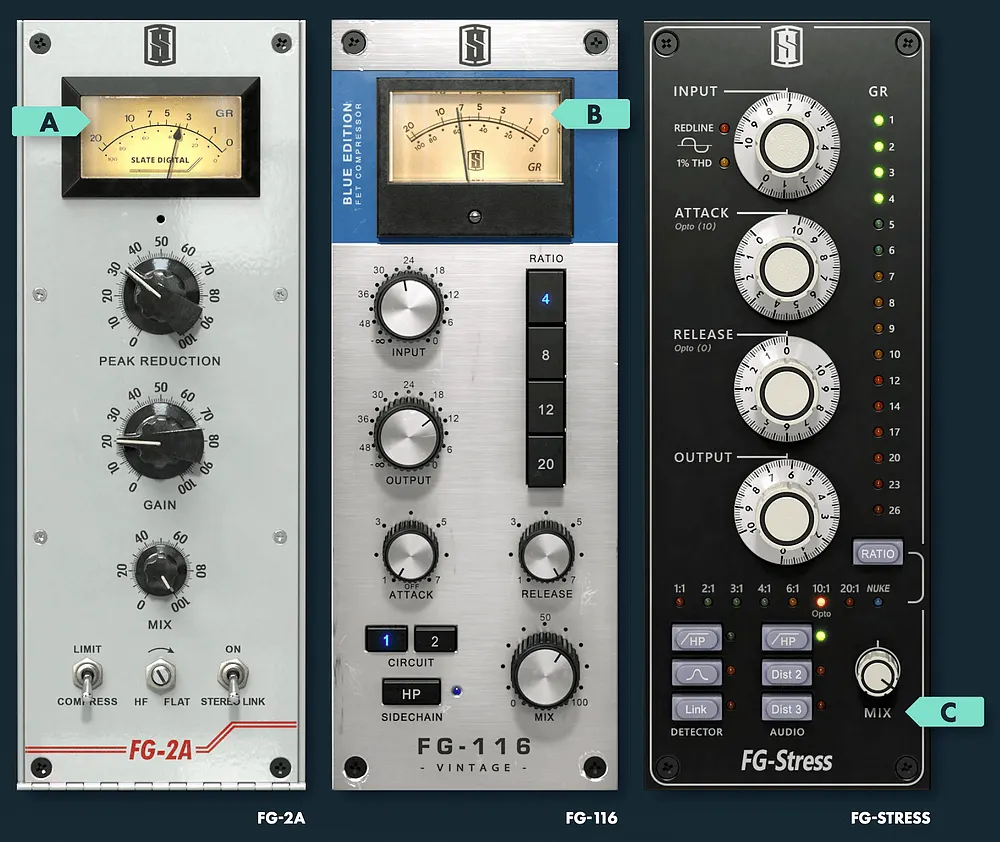Viewport: 1000px width, 842px height.
Task: Toggle the Audio HP filter button
Action: tap(787, 639)
